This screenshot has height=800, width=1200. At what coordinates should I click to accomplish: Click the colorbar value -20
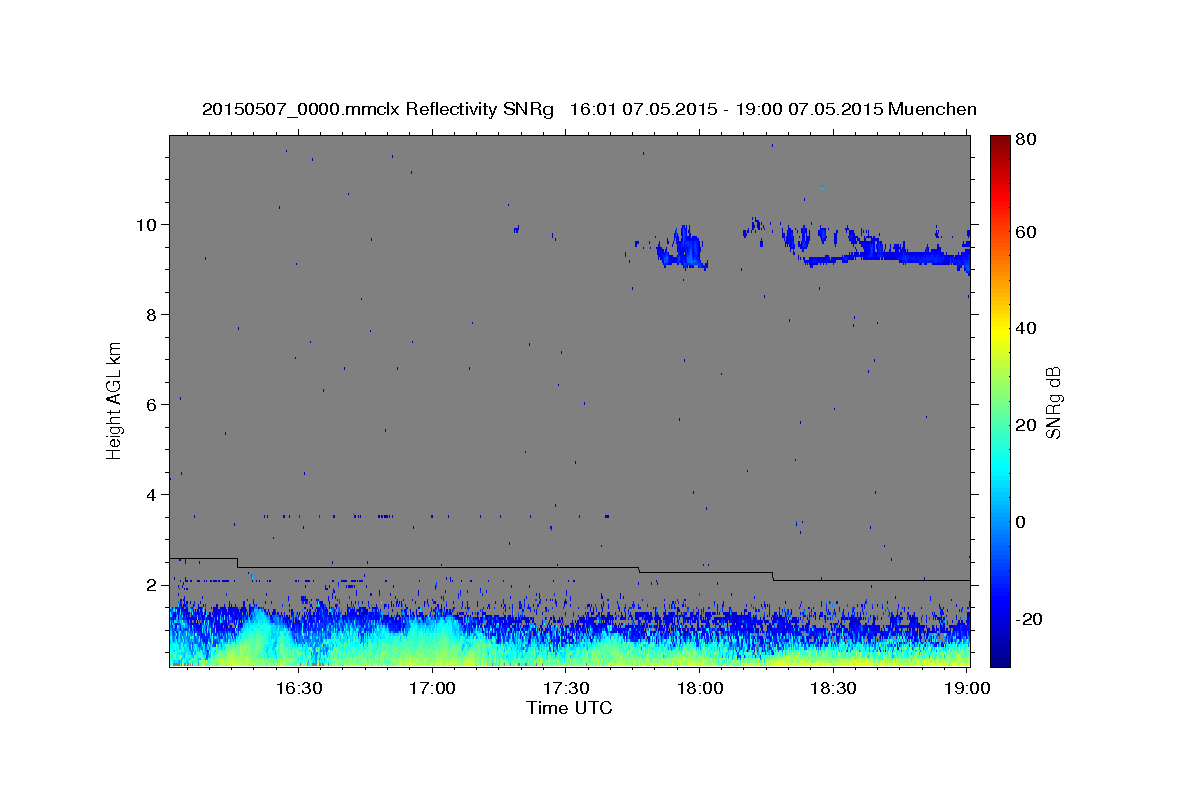[x=1030, y=619]
